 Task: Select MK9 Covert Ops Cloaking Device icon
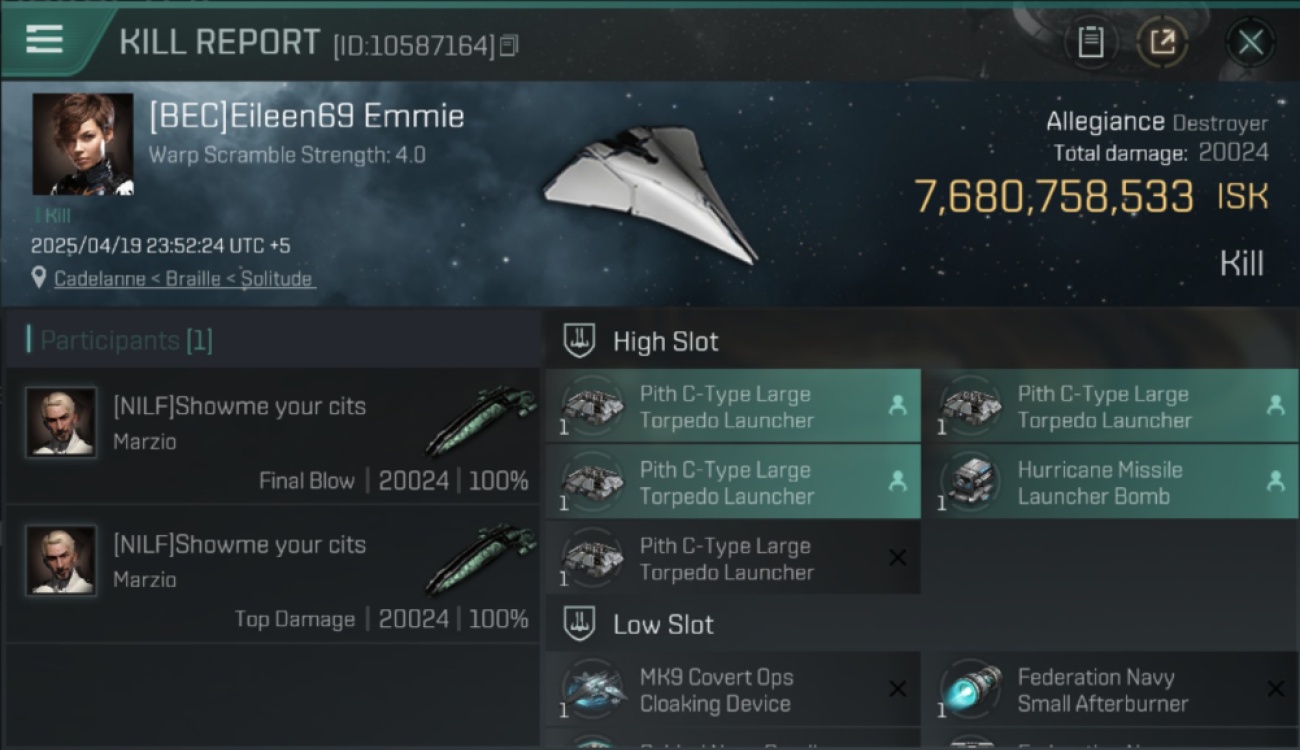point(592,690)
